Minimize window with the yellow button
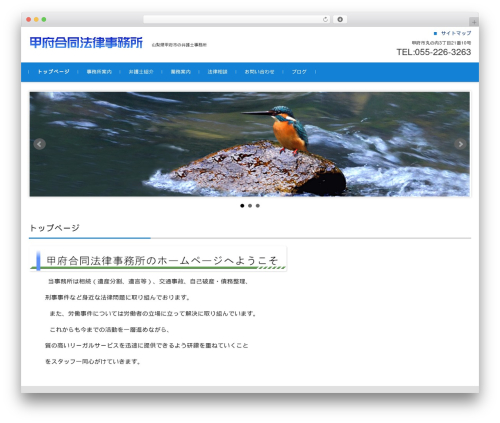 (36, 19)
